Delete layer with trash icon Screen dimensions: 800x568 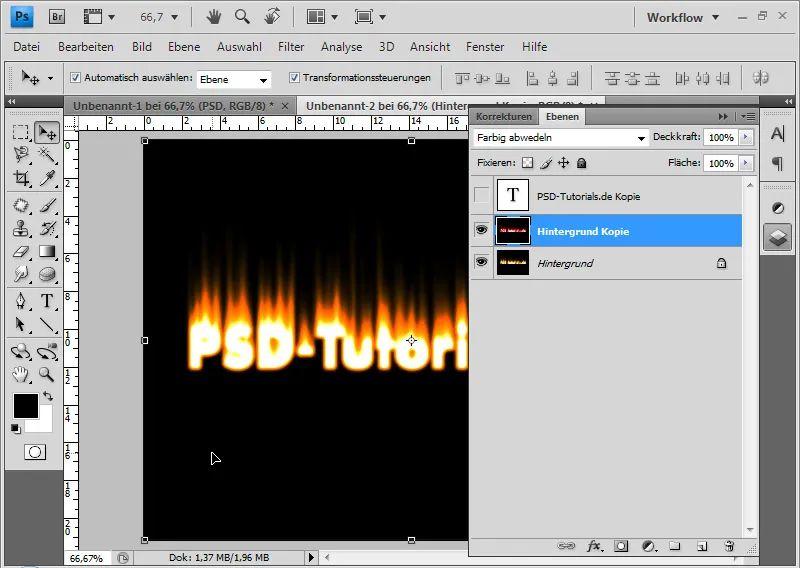729,547
